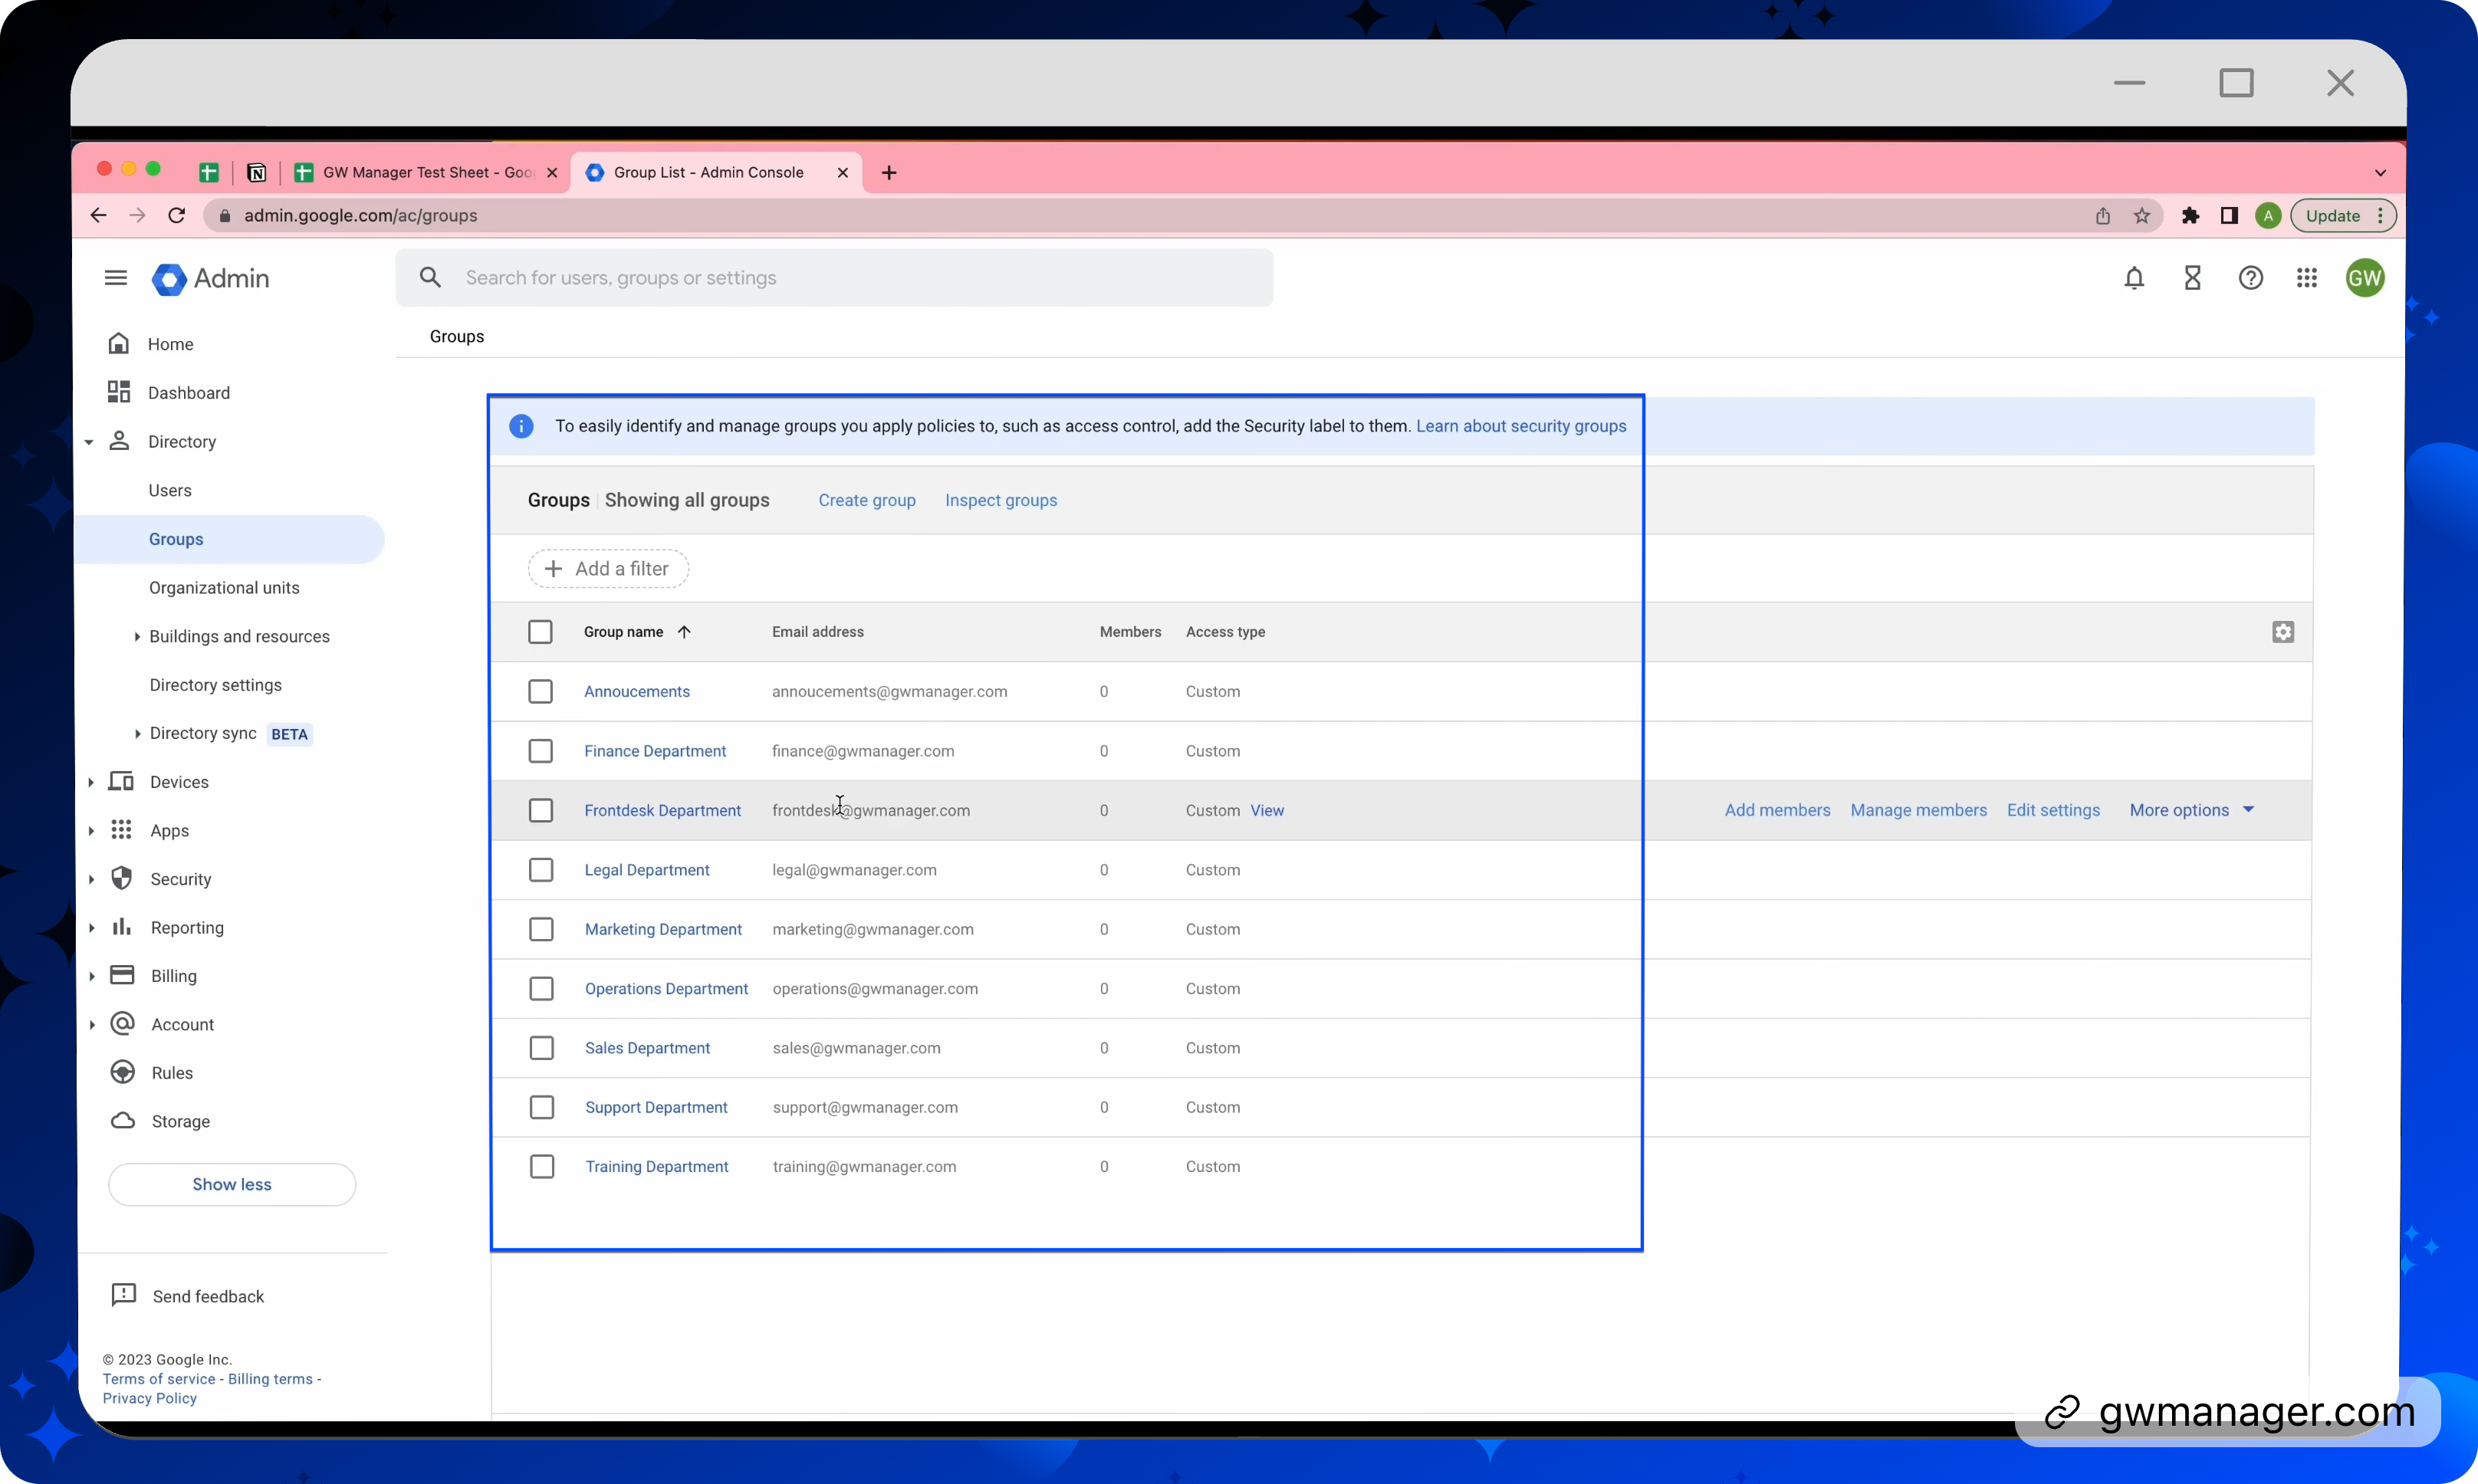Open the tasks hourglass icon
Screen dimensions: 2478x1484
pos(2192,278)
